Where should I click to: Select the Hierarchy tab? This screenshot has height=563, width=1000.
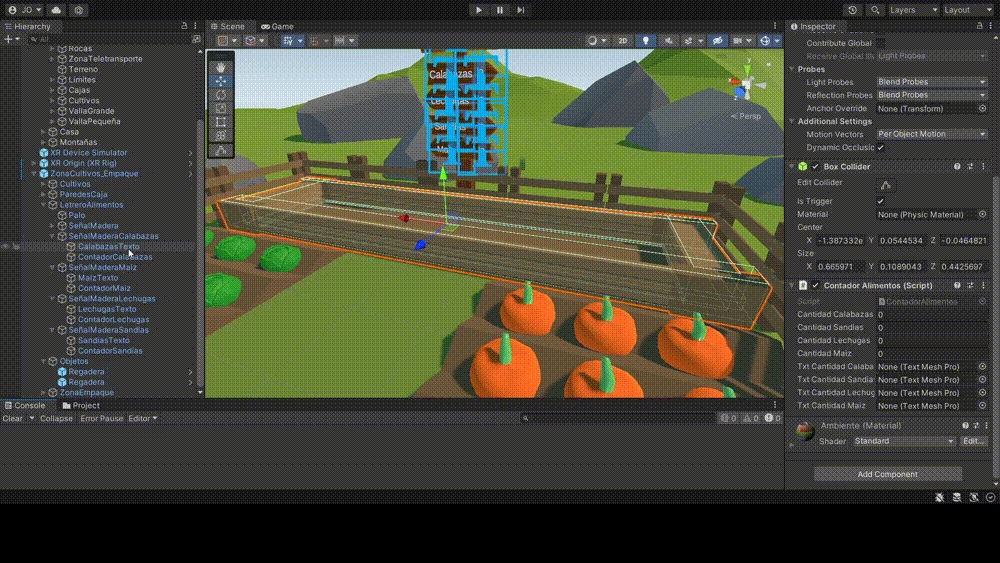(27, 26)
